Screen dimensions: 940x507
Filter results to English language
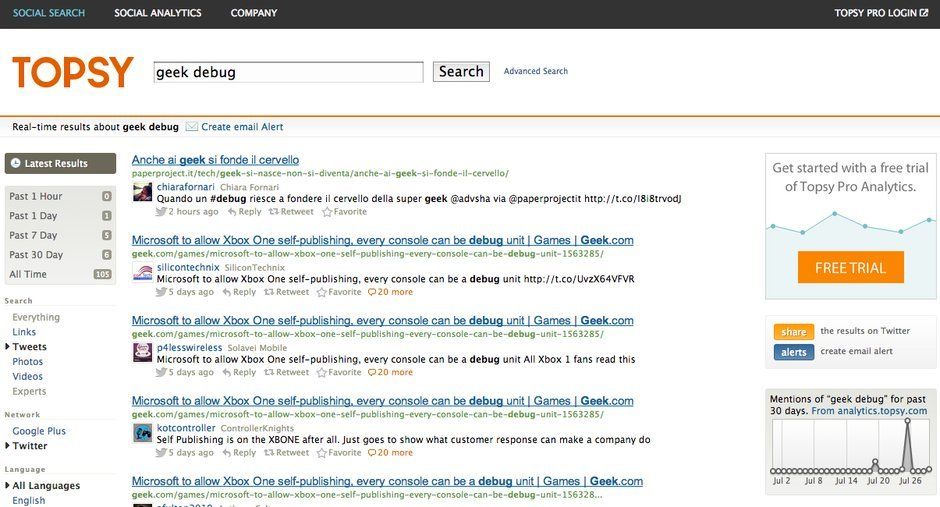[x=28, y=500]
